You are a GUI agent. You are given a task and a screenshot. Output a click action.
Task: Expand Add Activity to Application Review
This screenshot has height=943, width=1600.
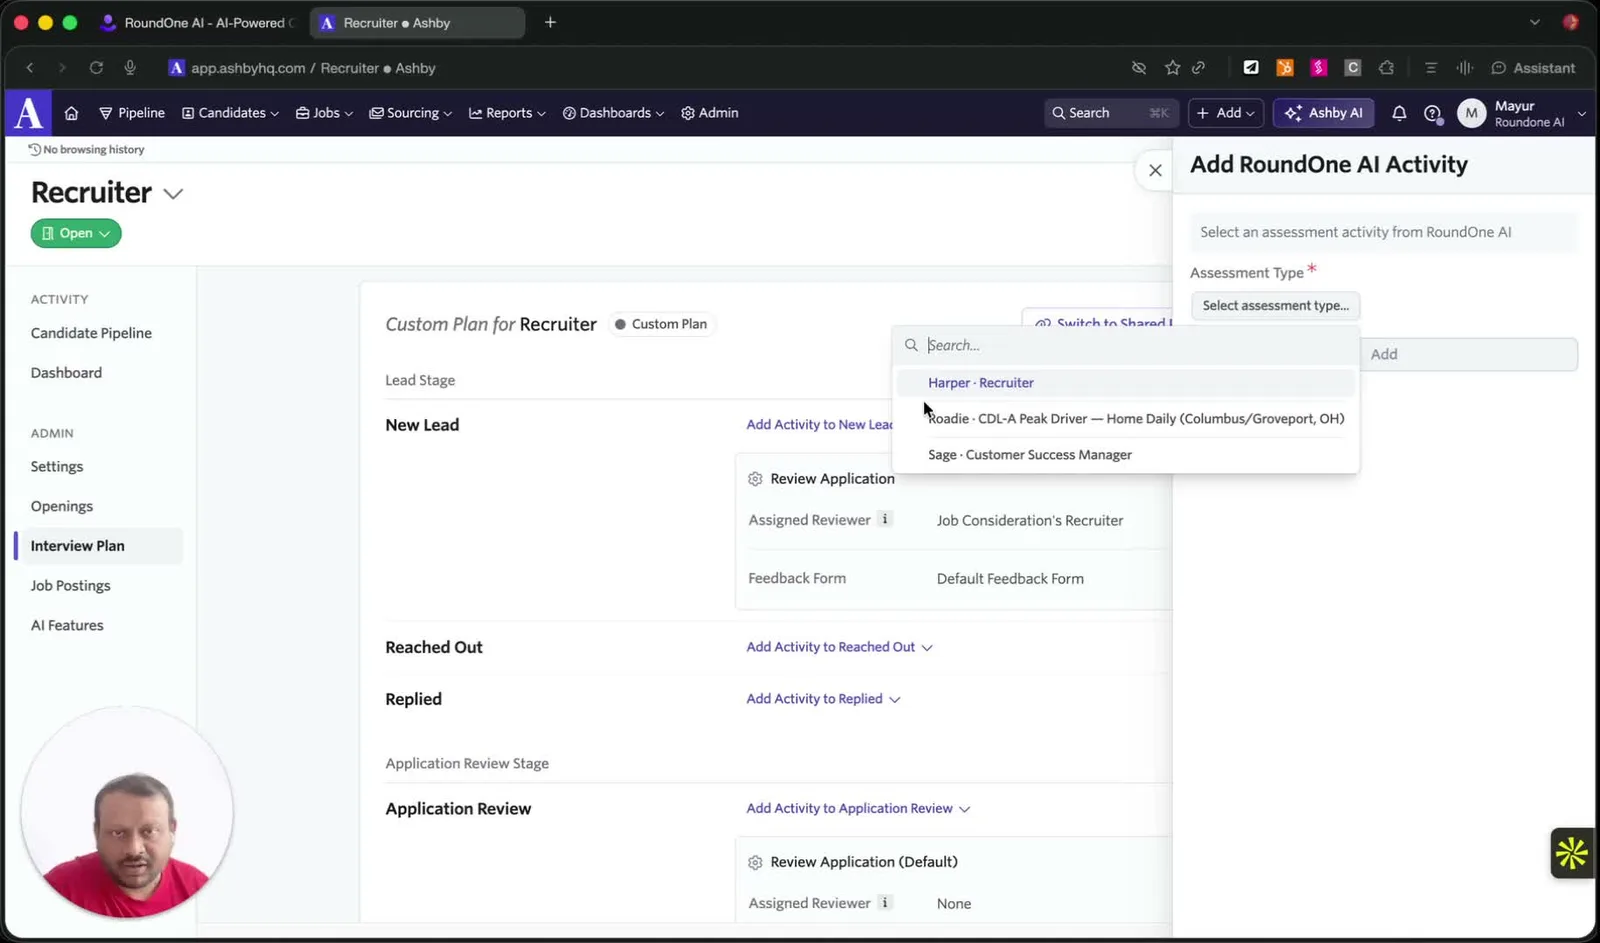point(858,808)
